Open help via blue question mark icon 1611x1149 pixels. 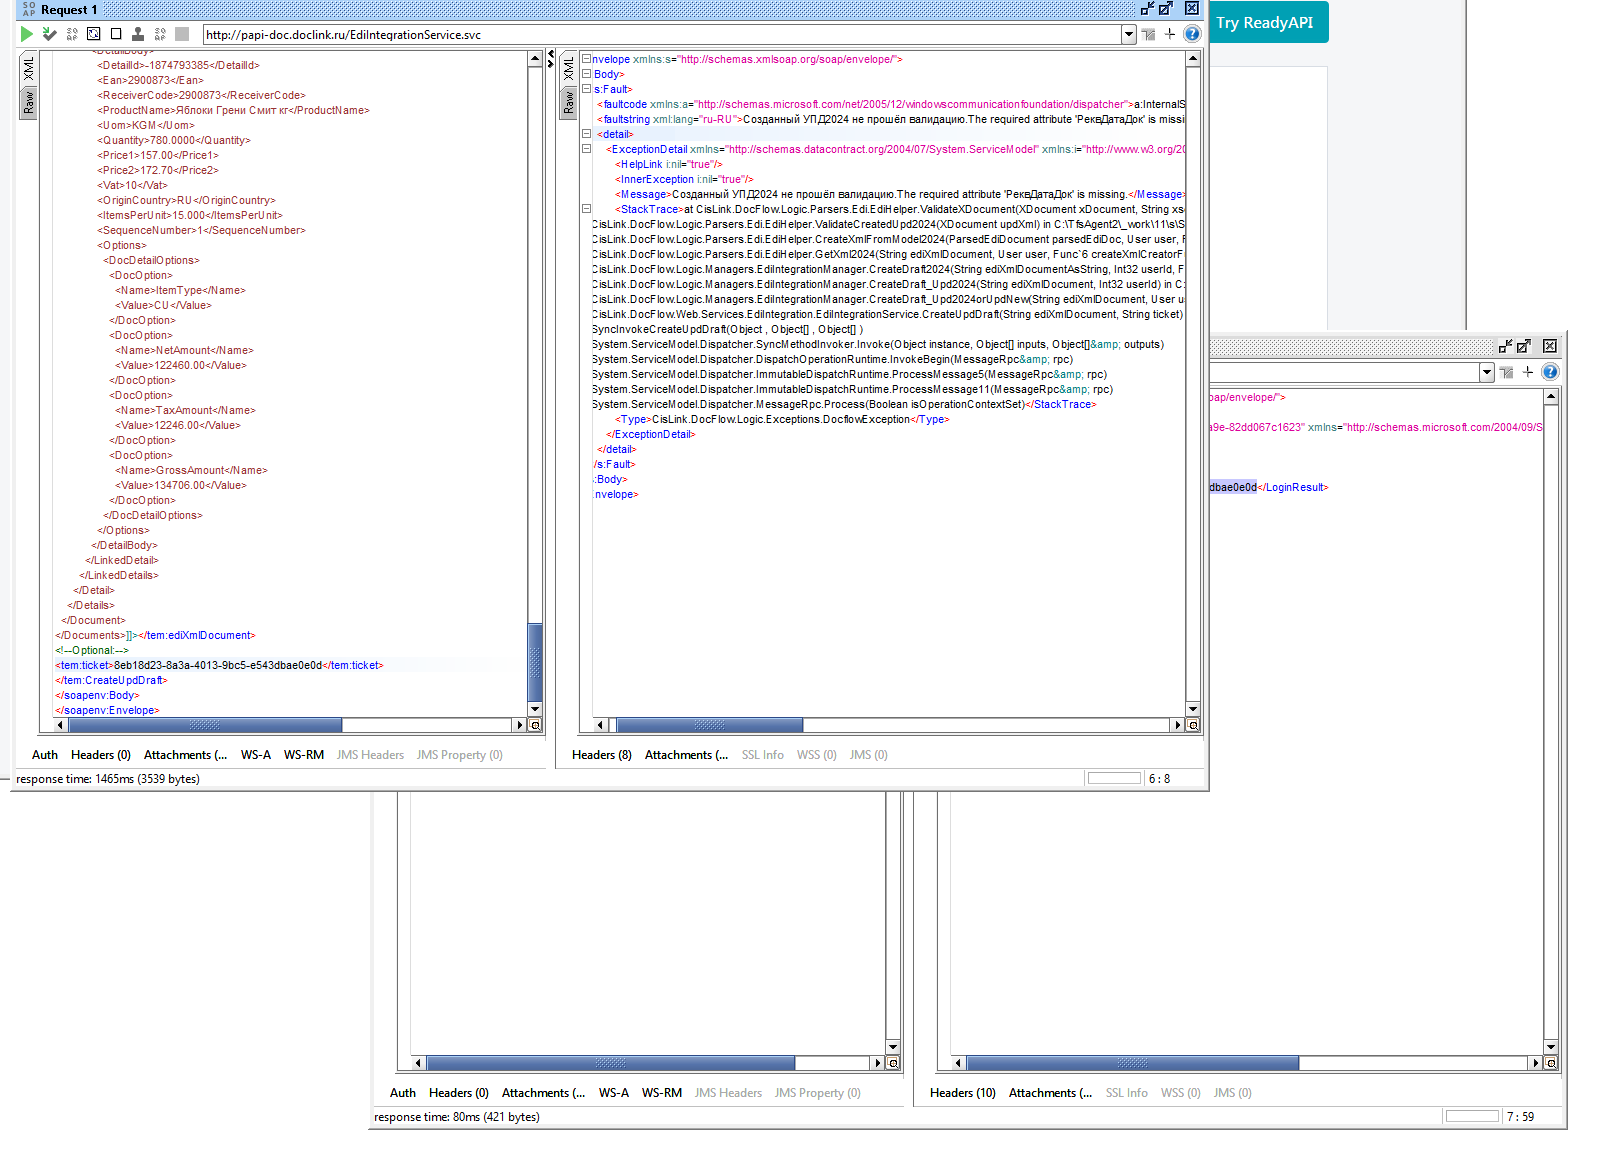(1192, 34)
